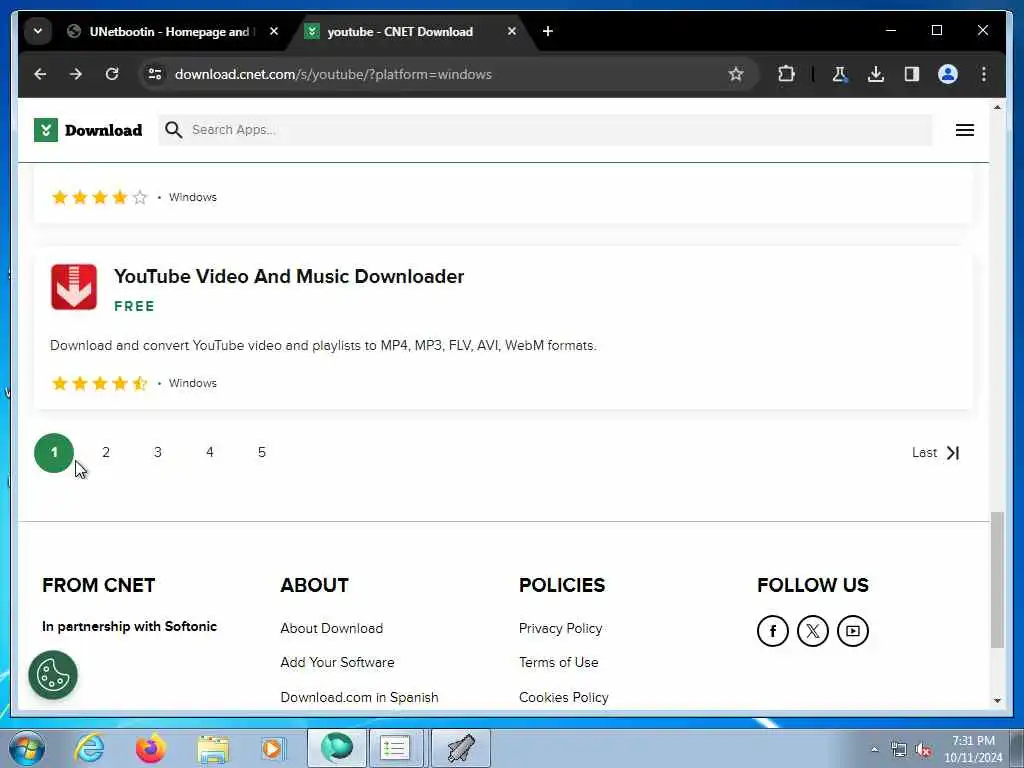This screenshot has width=1024, height=768.
Task: Click the muted volume tray icon
Action: tap(923, 750)
